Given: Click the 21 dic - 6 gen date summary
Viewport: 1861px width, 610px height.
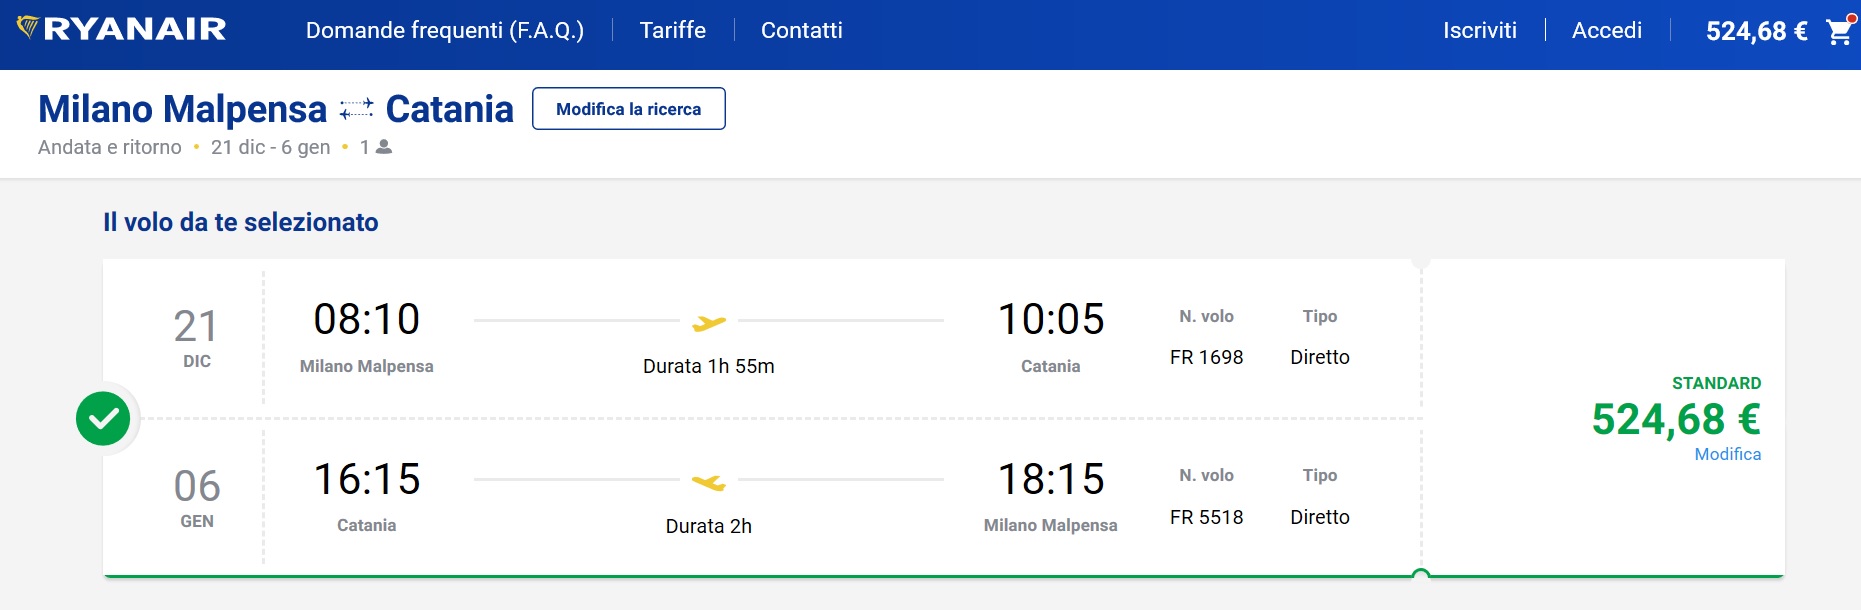Looking at the screenshot, I should pos(271,147).
